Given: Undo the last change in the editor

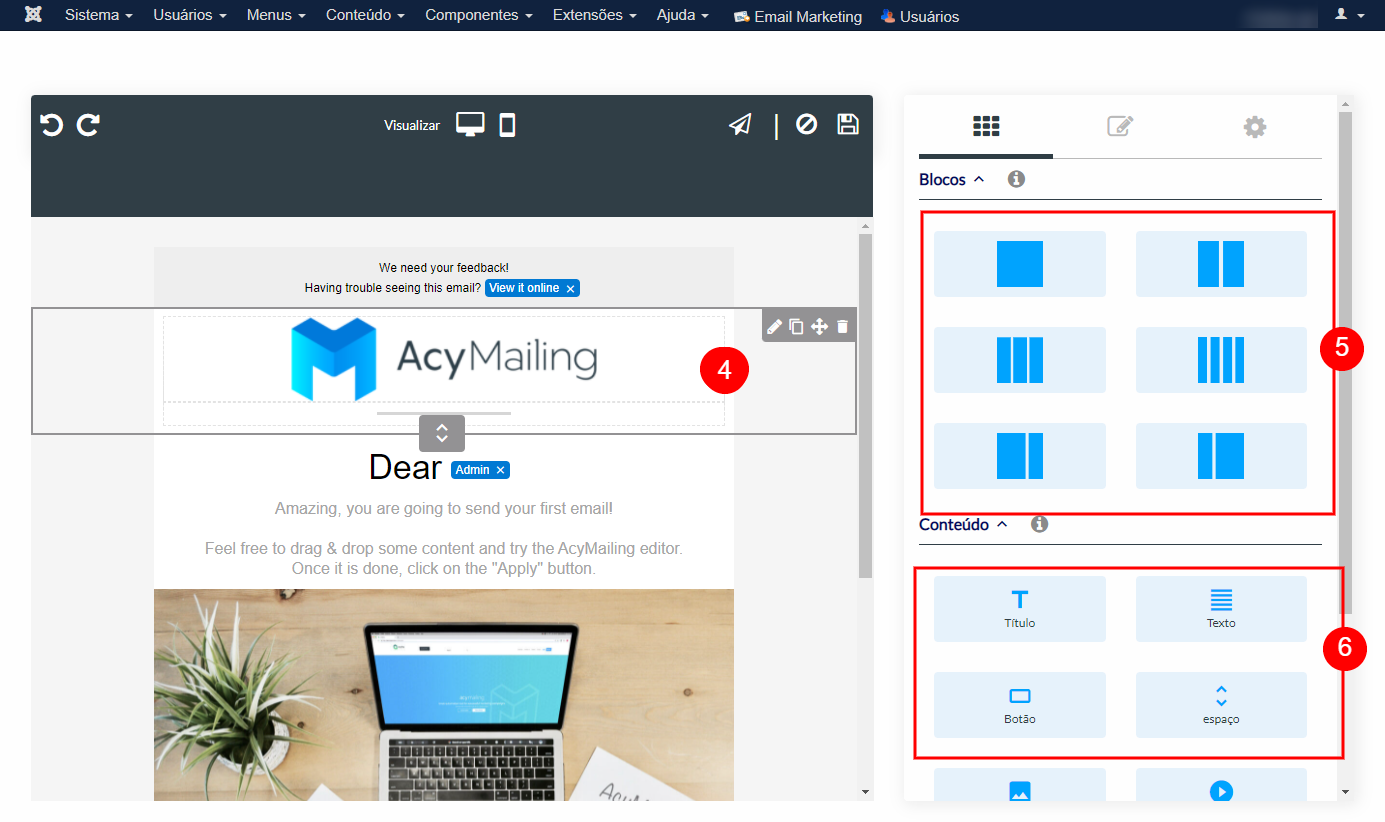Looking at the screenshot, I should pyautogui.click(x=50, y=124).
